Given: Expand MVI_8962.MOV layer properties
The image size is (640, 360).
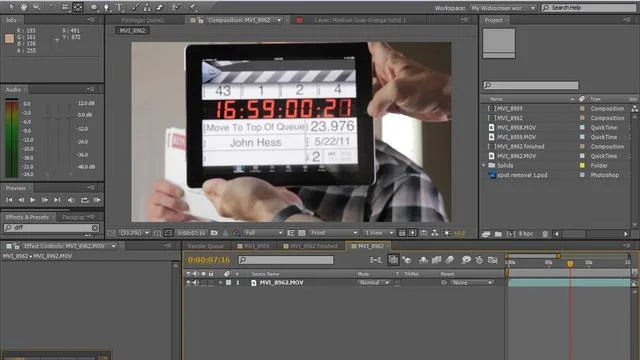Looking at the screenshot, I should click(x=220, y=282).
